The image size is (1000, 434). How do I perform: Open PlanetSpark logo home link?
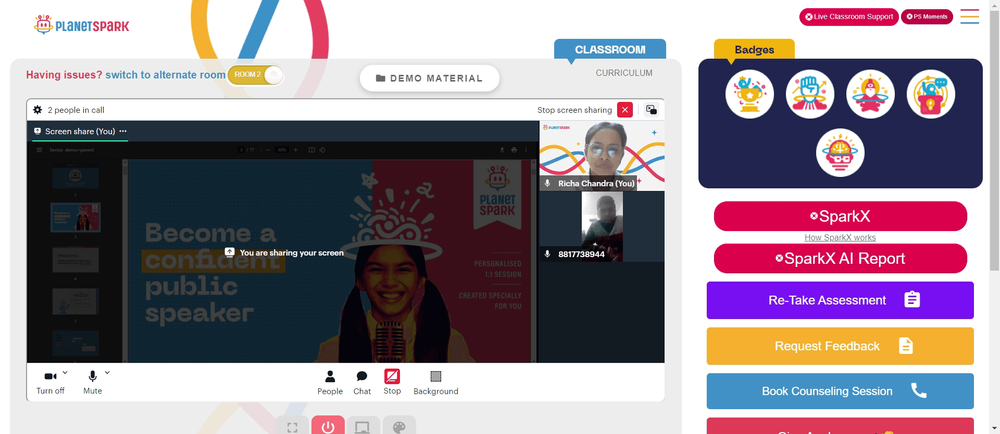(x=81, y=25)
